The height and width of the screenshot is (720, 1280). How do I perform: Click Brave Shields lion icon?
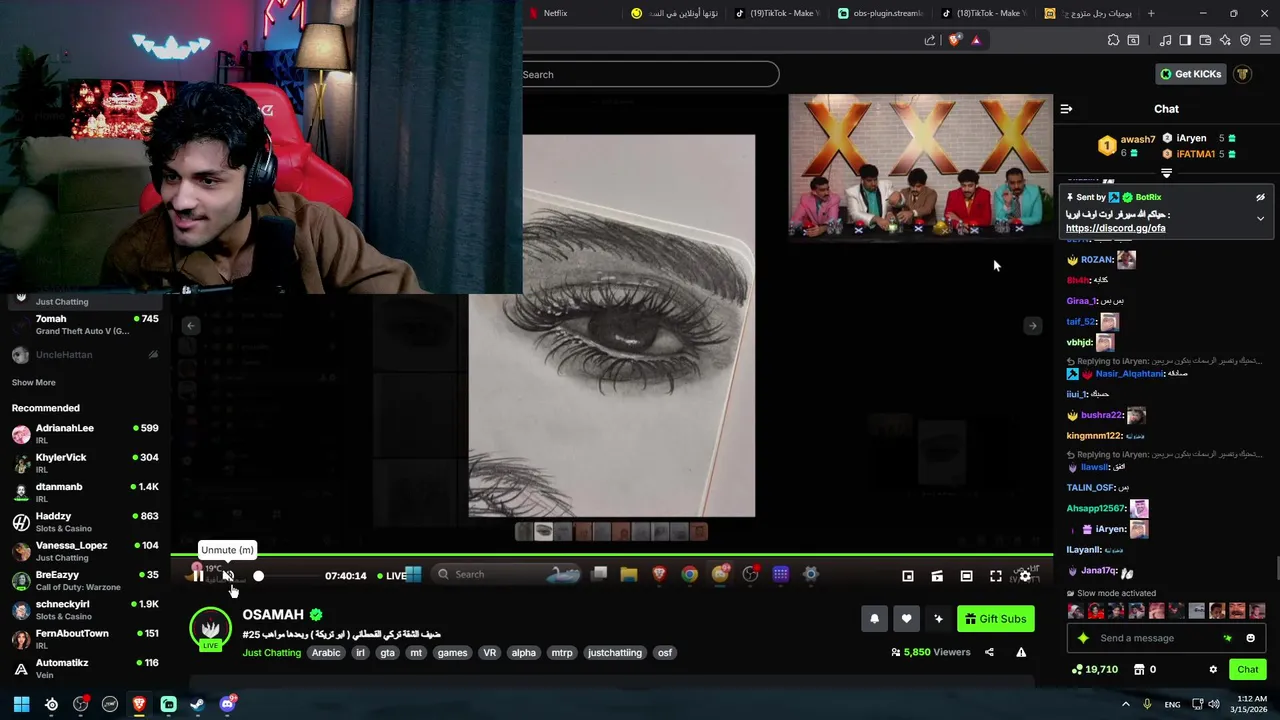click(x=955, y=40)
